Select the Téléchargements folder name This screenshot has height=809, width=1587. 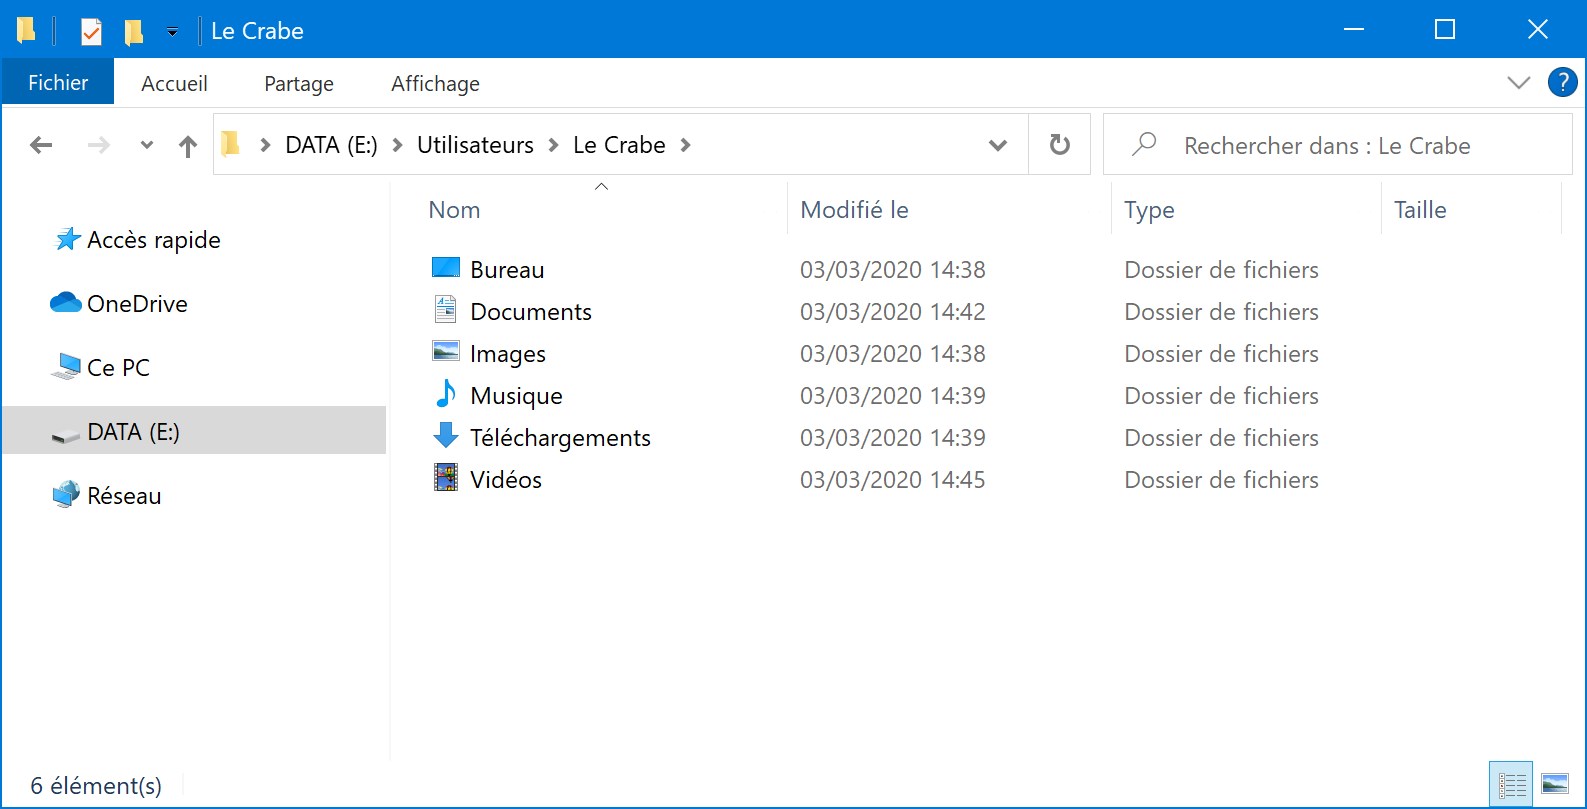560,438
